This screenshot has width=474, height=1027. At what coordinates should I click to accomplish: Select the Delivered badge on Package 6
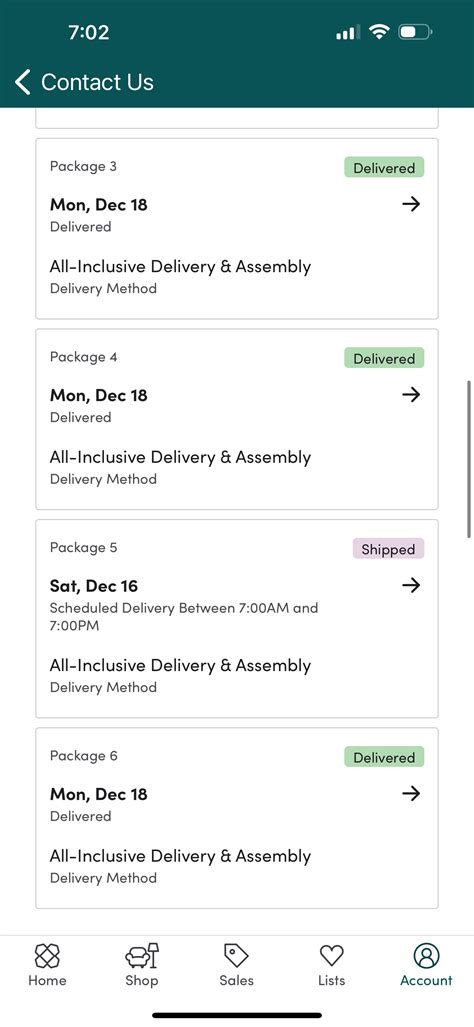click(384, 757)
